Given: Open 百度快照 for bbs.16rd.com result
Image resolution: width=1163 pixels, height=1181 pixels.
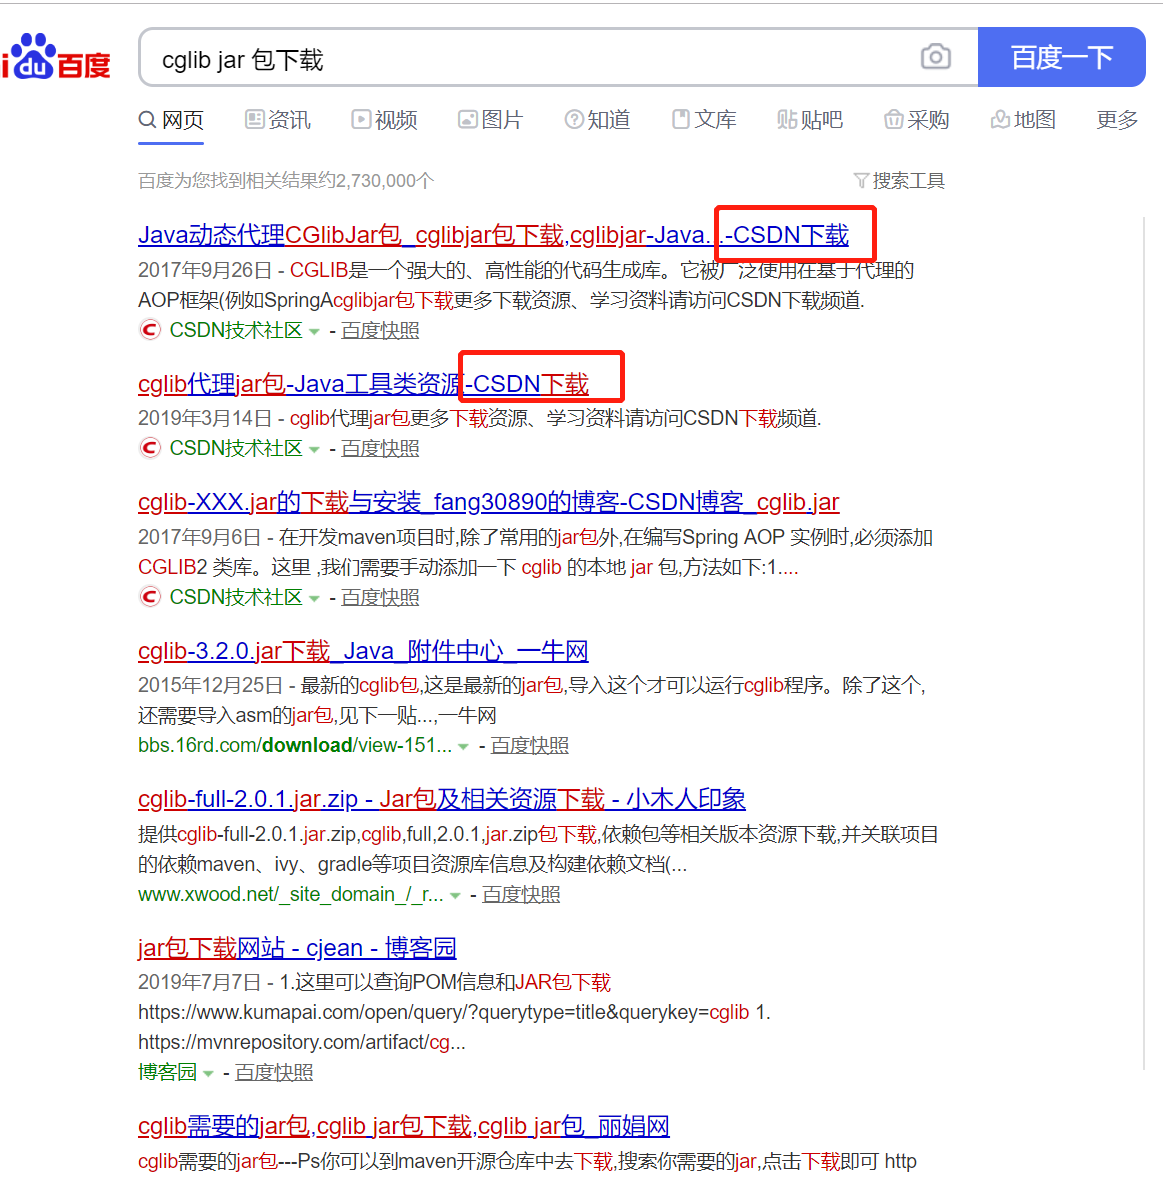Looking at the screenshot, I should point(530,746).
